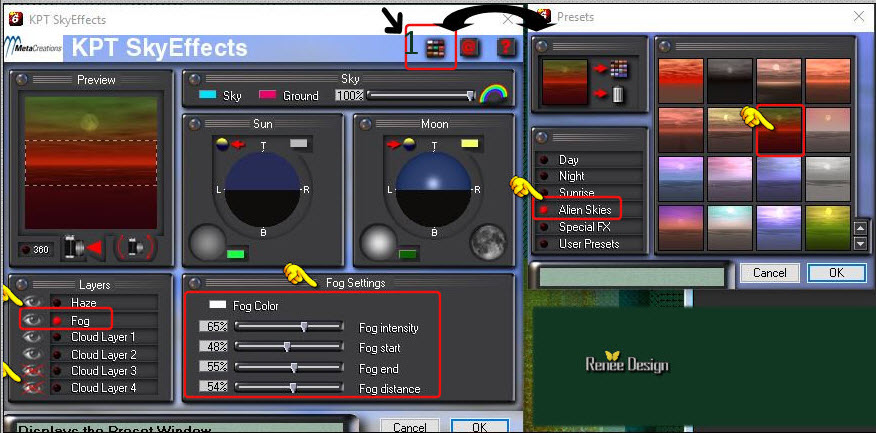
Task: Click the Sun glow sphere icon
Action: click(x=207, y=242)
